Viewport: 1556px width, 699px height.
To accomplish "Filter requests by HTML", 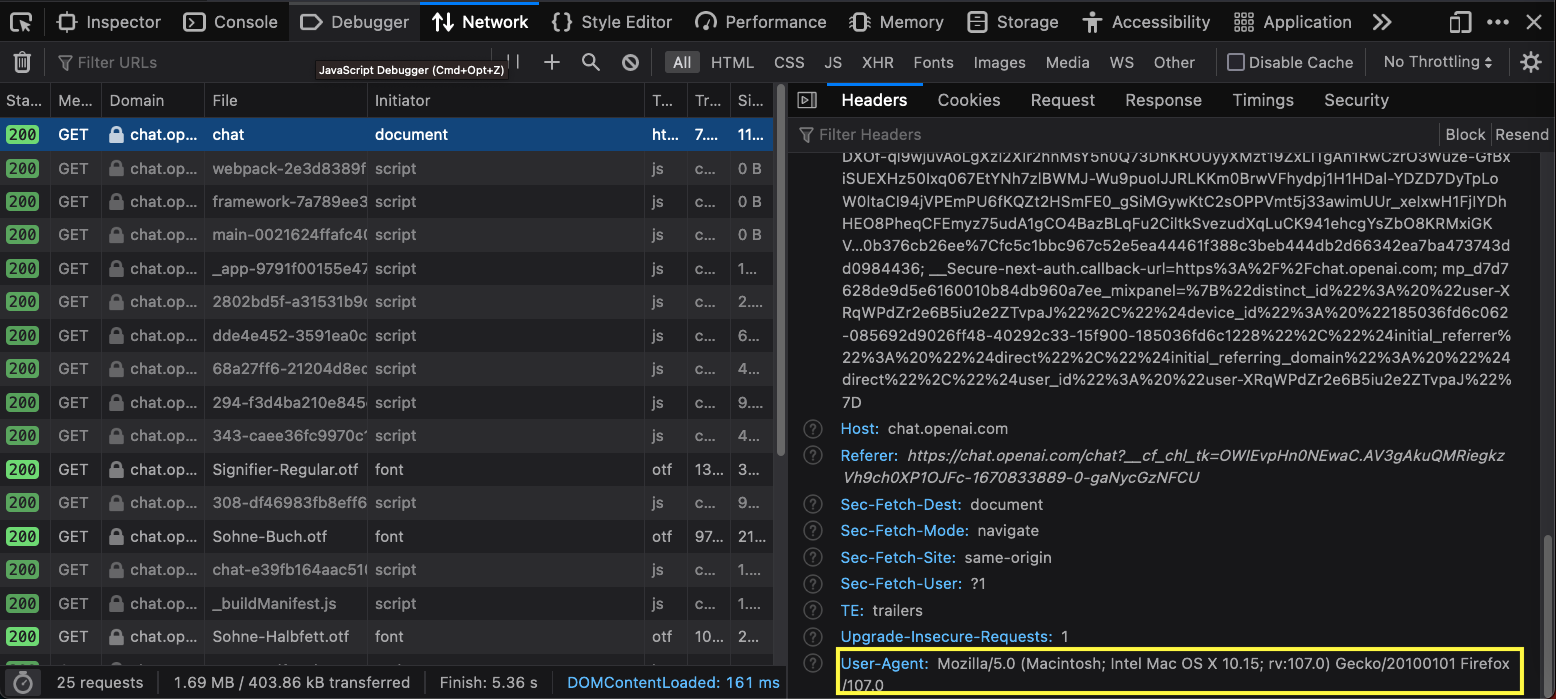I will (x=732, y=62).
